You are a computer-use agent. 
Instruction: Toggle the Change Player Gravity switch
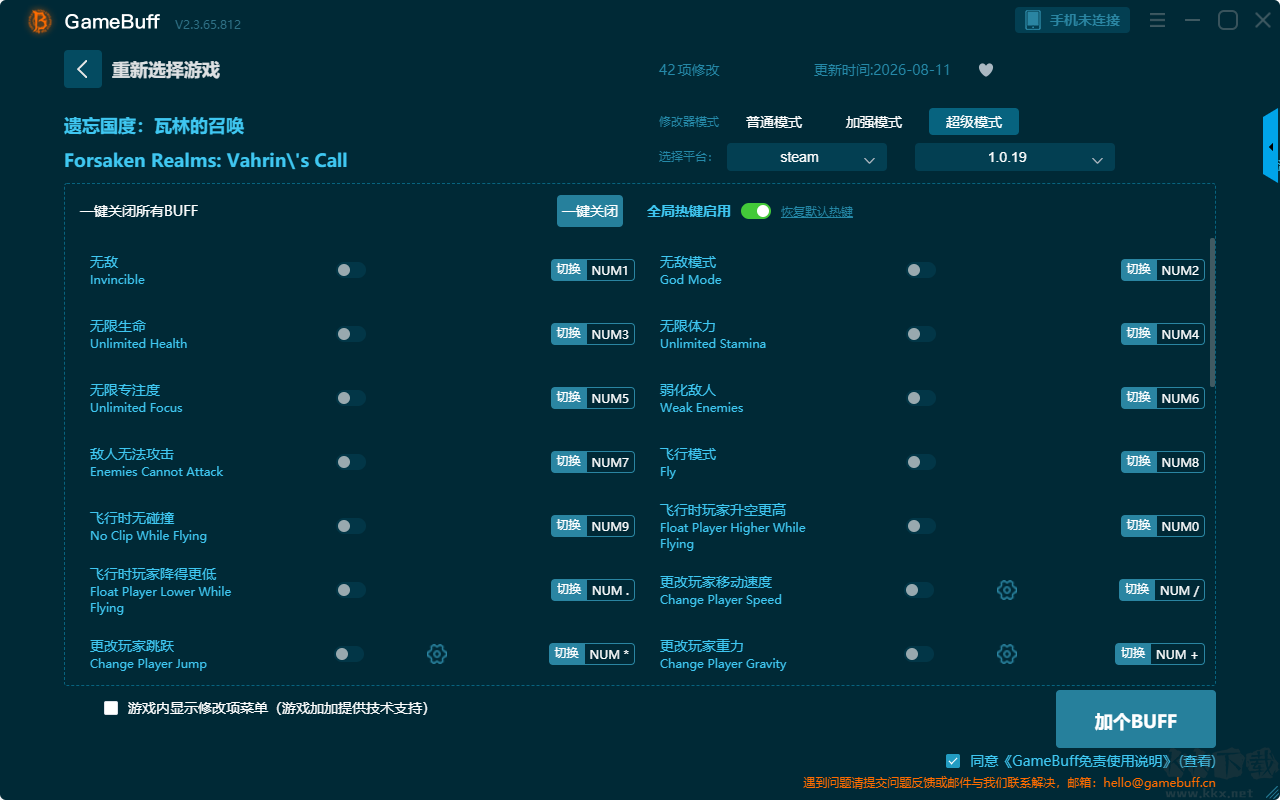(919, 654)
